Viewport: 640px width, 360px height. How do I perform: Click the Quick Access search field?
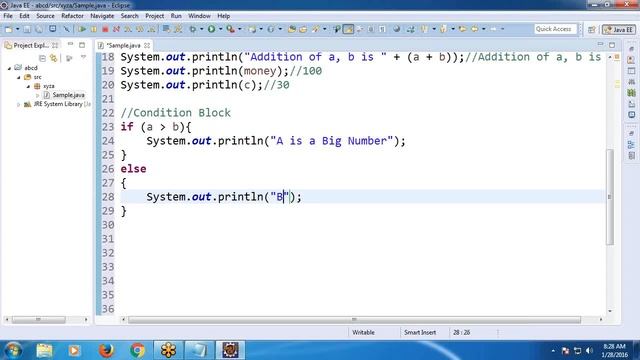[555, 29]
